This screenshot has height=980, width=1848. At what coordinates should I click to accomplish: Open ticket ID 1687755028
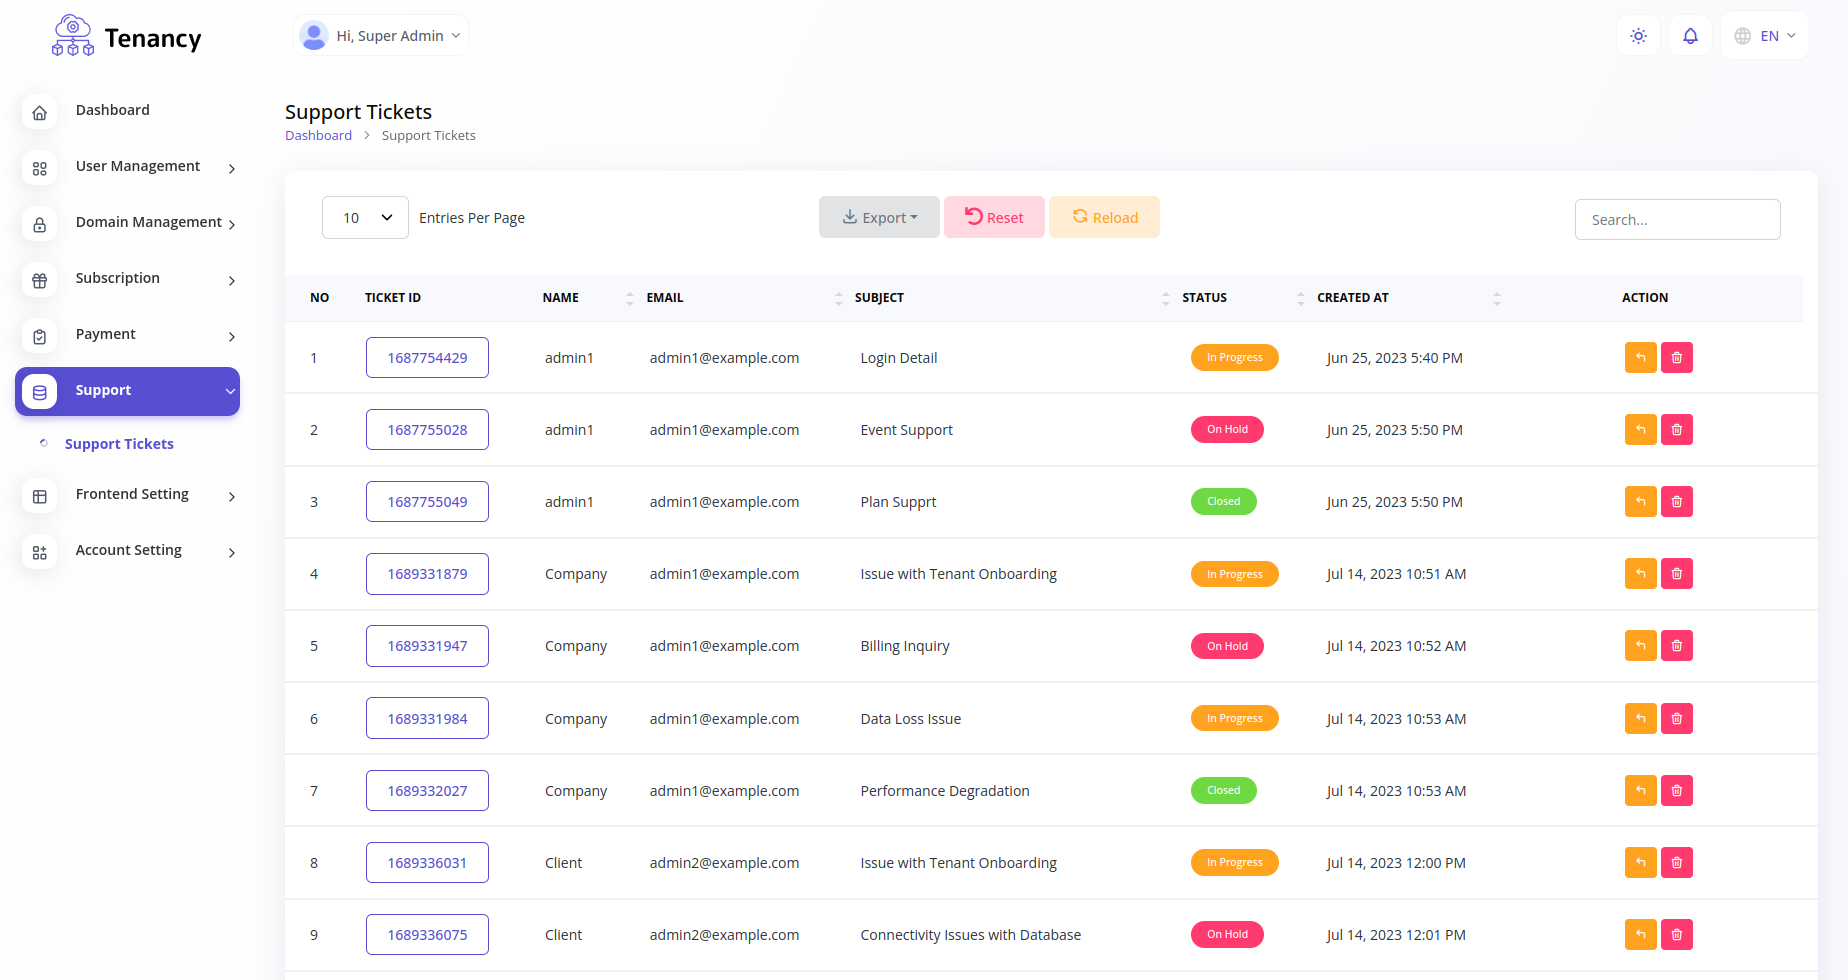pyautogui.click(x=427, y=430)
